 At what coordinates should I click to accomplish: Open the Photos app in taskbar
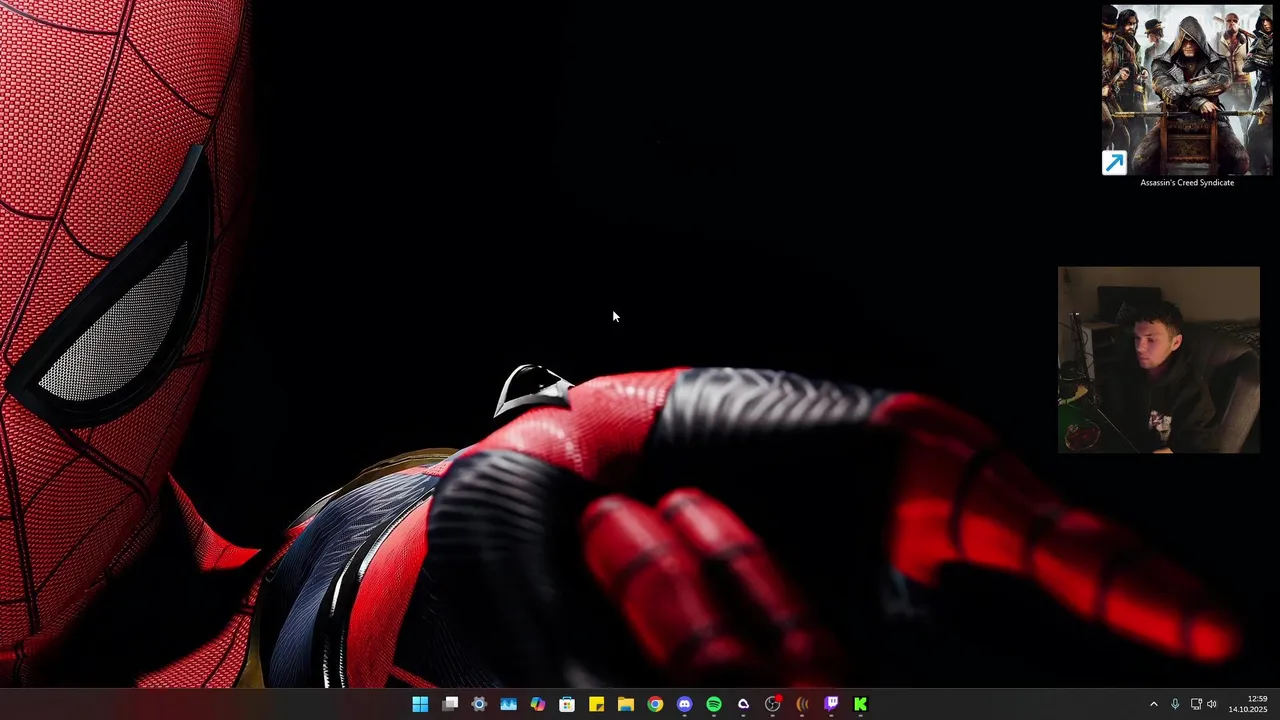coord(508,704)
